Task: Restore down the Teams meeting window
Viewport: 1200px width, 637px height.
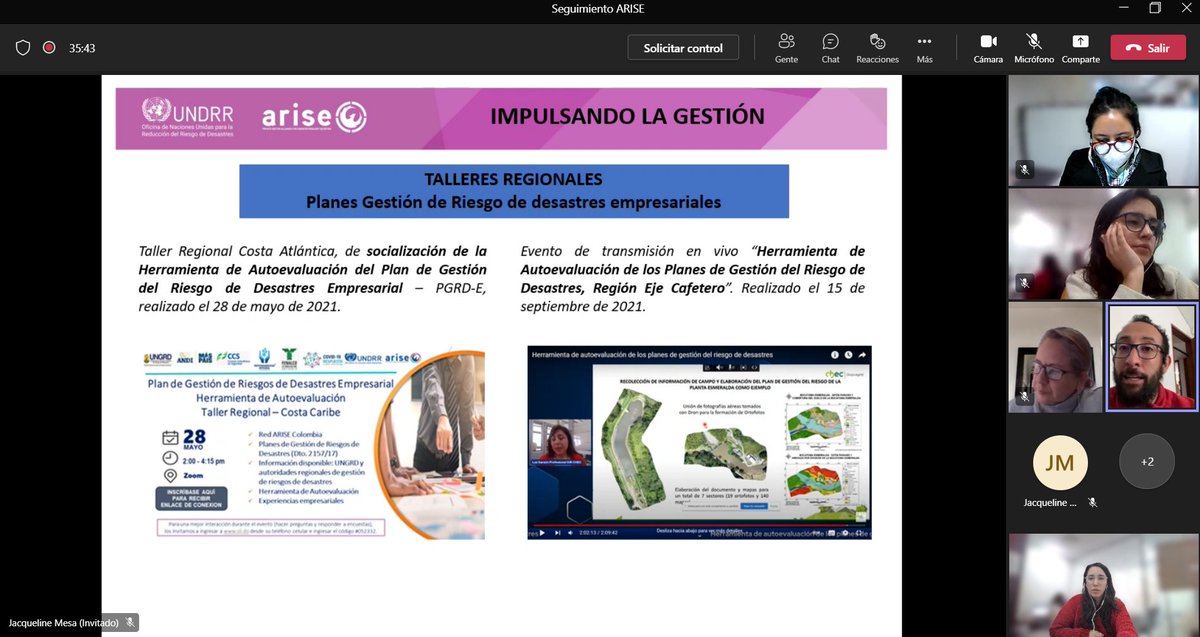Action: click(x=1155, y=8)
